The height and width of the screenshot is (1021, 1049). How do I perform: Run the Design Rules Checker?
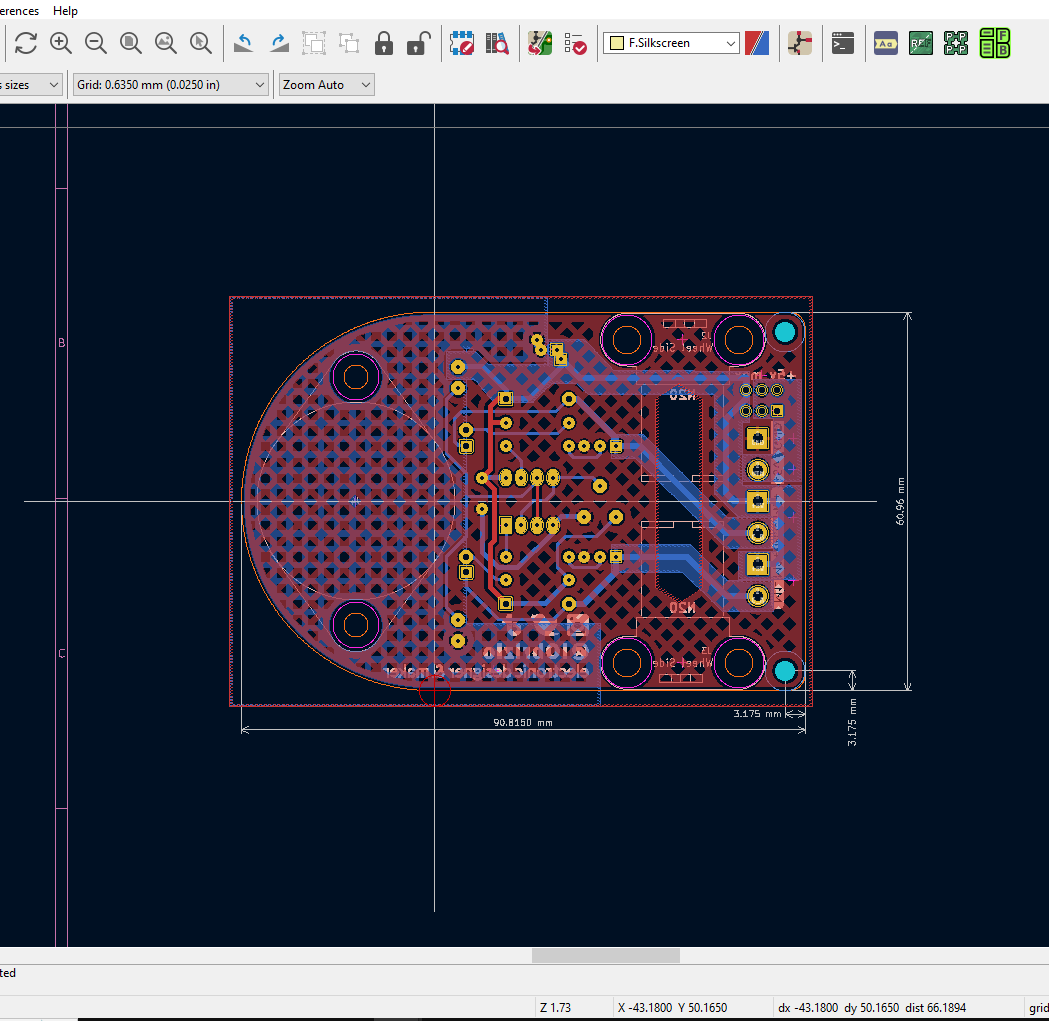(x=575, y=43)
